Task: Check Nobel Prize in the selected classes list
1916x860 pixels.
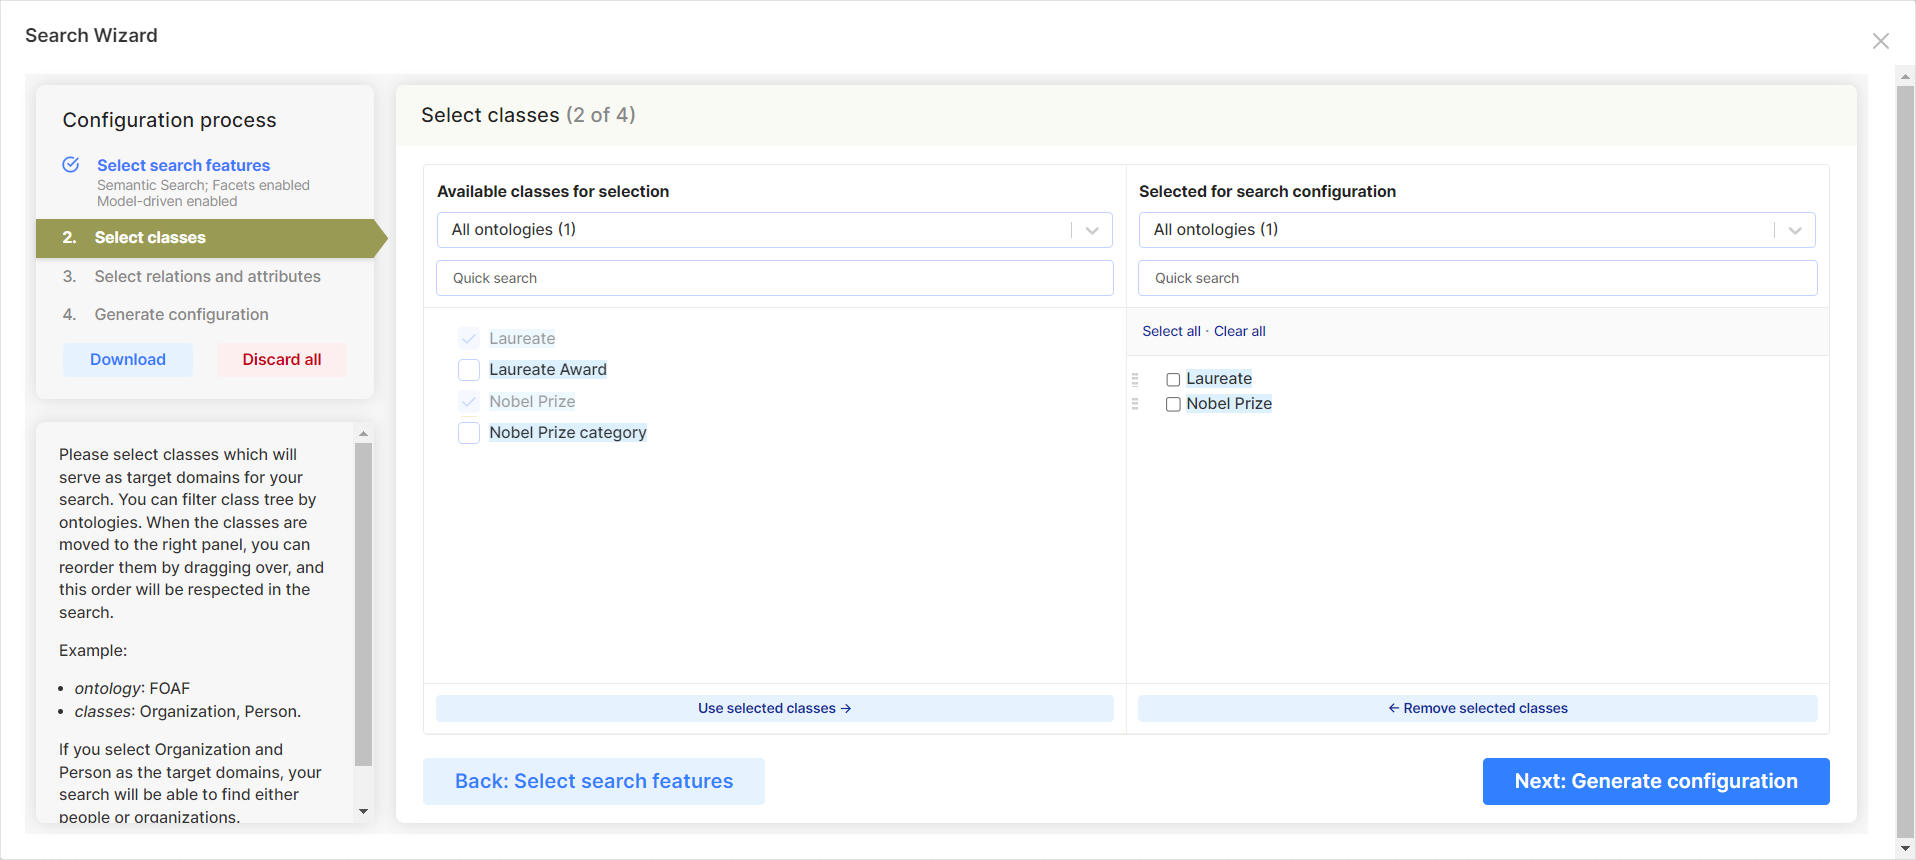Action: 1173,405
